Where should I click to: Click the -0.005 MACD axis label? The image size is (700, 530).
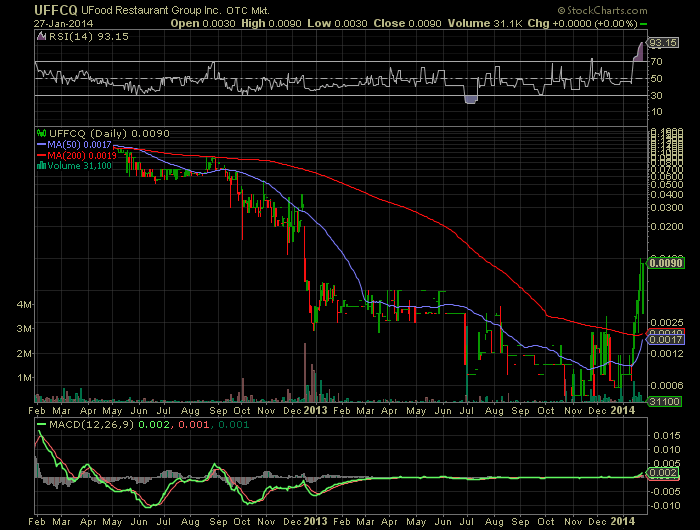665,492
